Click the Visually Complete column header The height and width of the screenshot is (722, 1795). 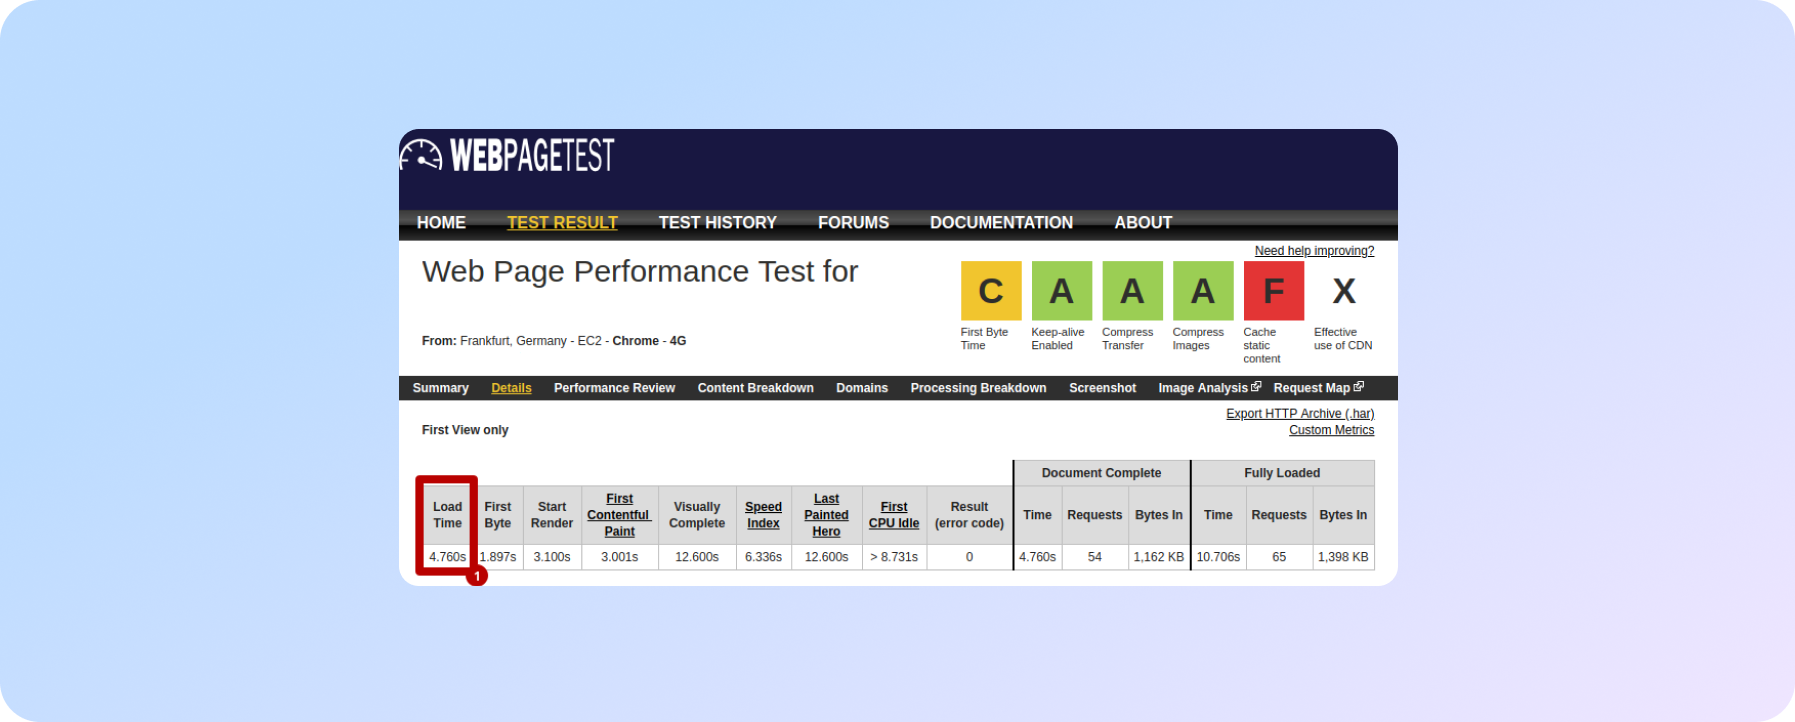point(697,515)
